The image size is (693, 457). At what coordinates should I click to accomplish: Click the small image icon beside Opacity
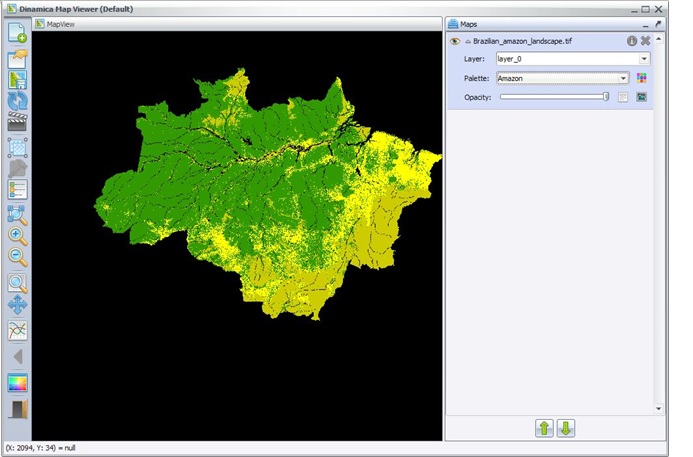(x=642, y=97)
